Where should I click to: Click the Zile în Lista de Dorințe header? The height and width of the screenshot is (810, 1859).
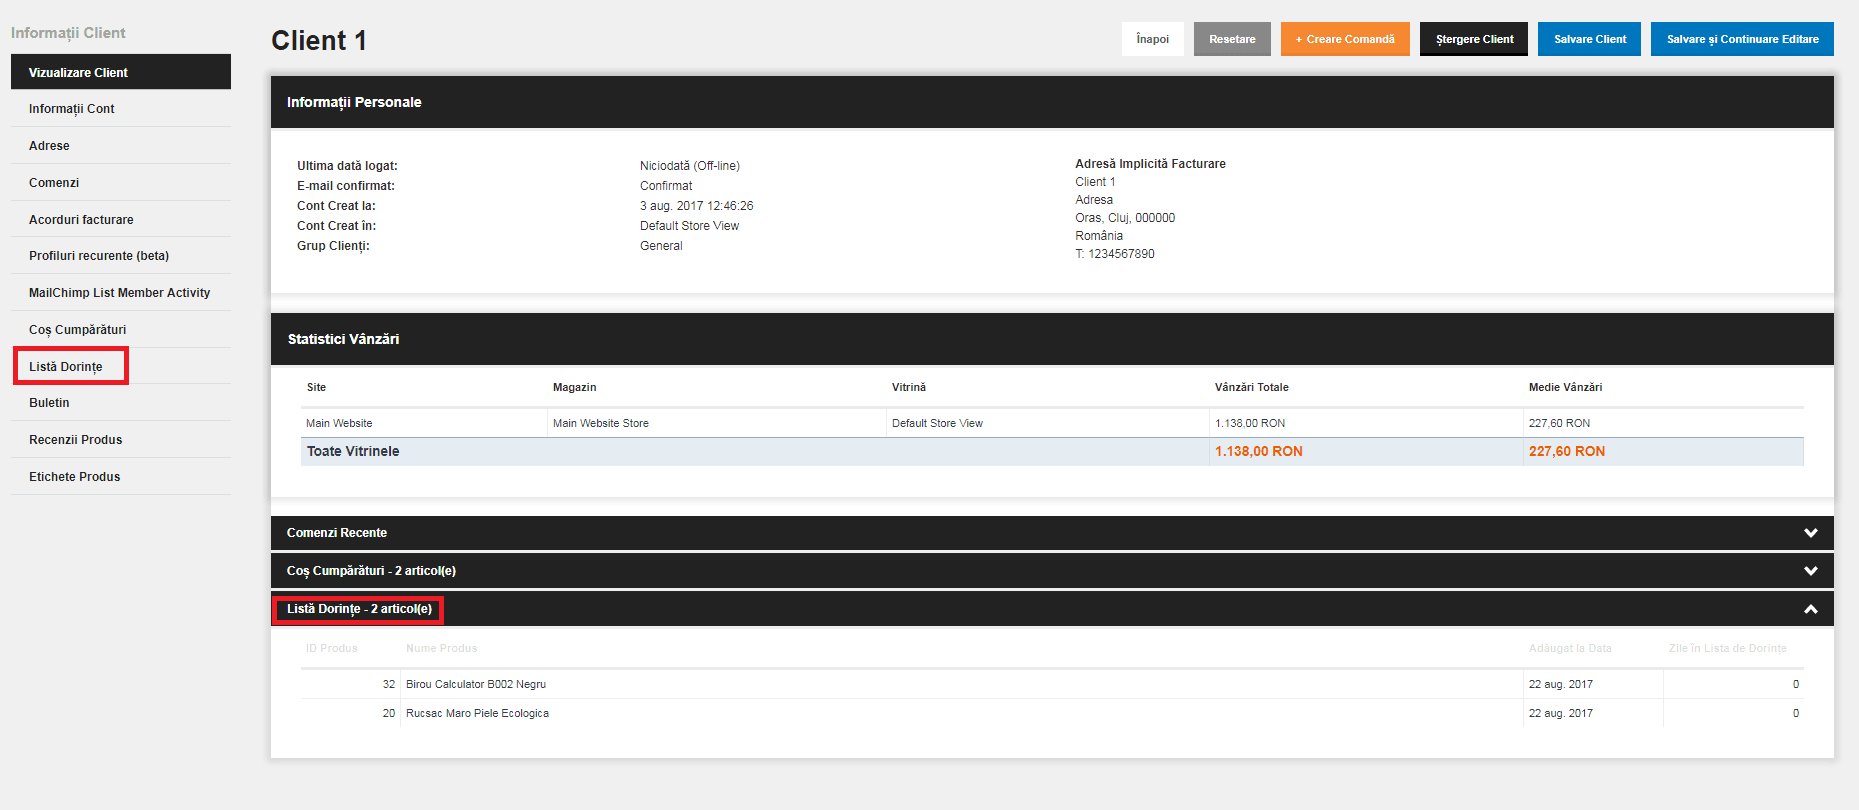[1728, 648]
